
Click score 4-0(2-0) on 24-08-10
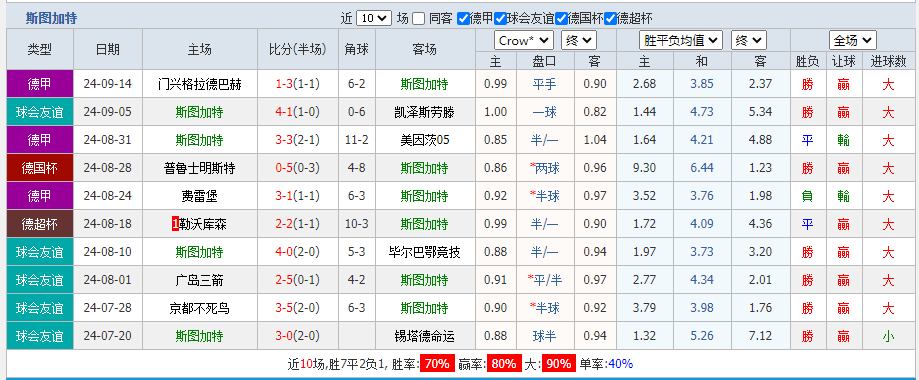point(297,252)
